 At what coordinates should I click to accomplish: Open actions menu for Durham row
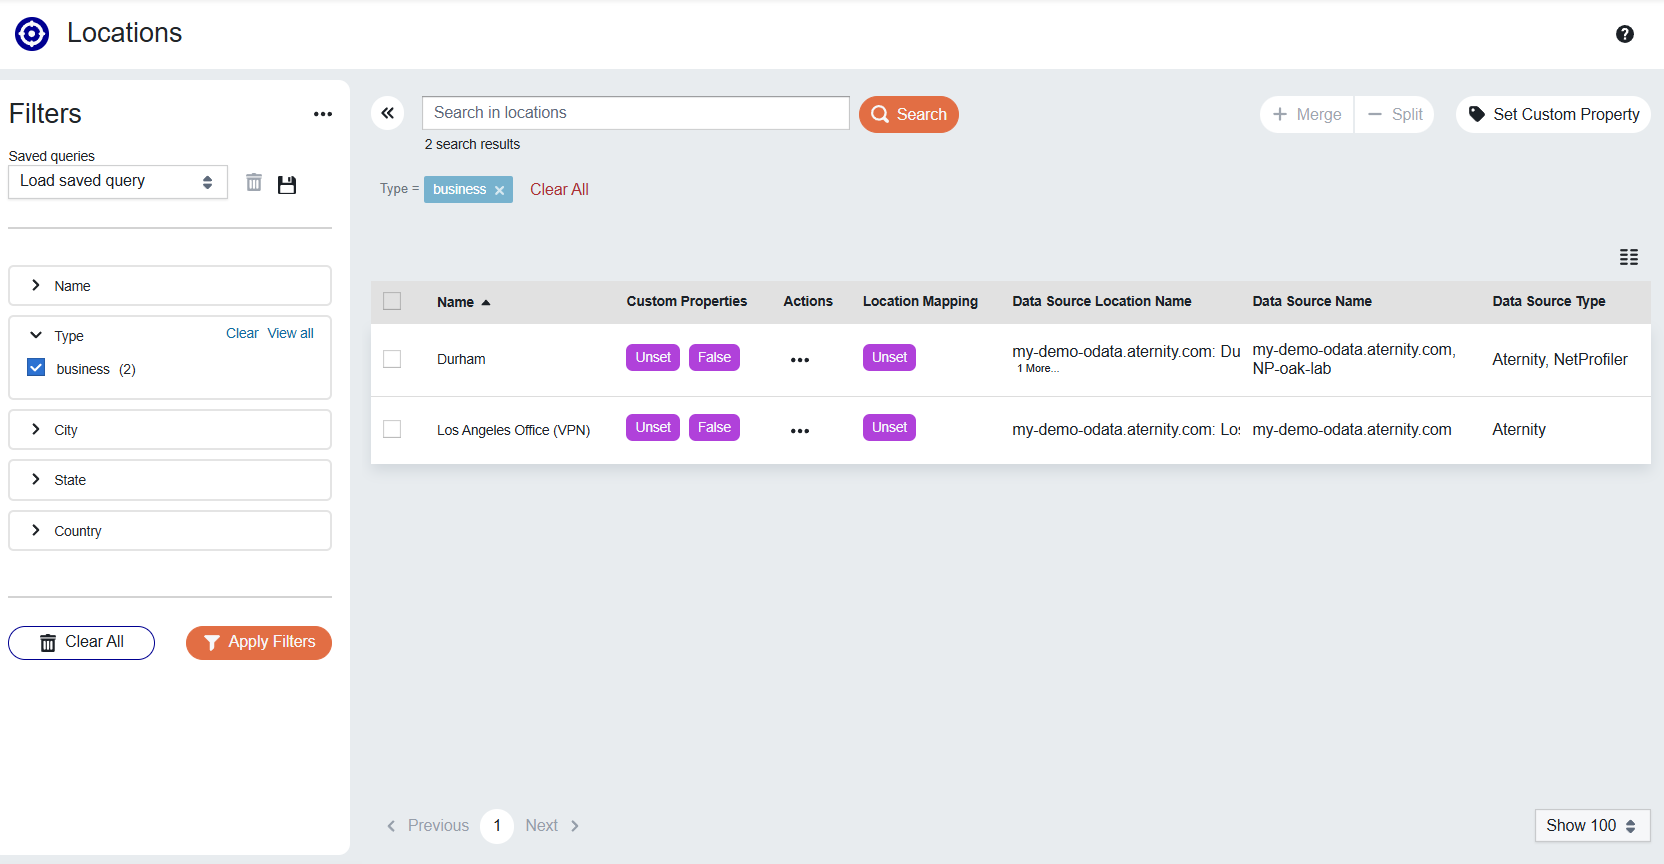(799, 360)
